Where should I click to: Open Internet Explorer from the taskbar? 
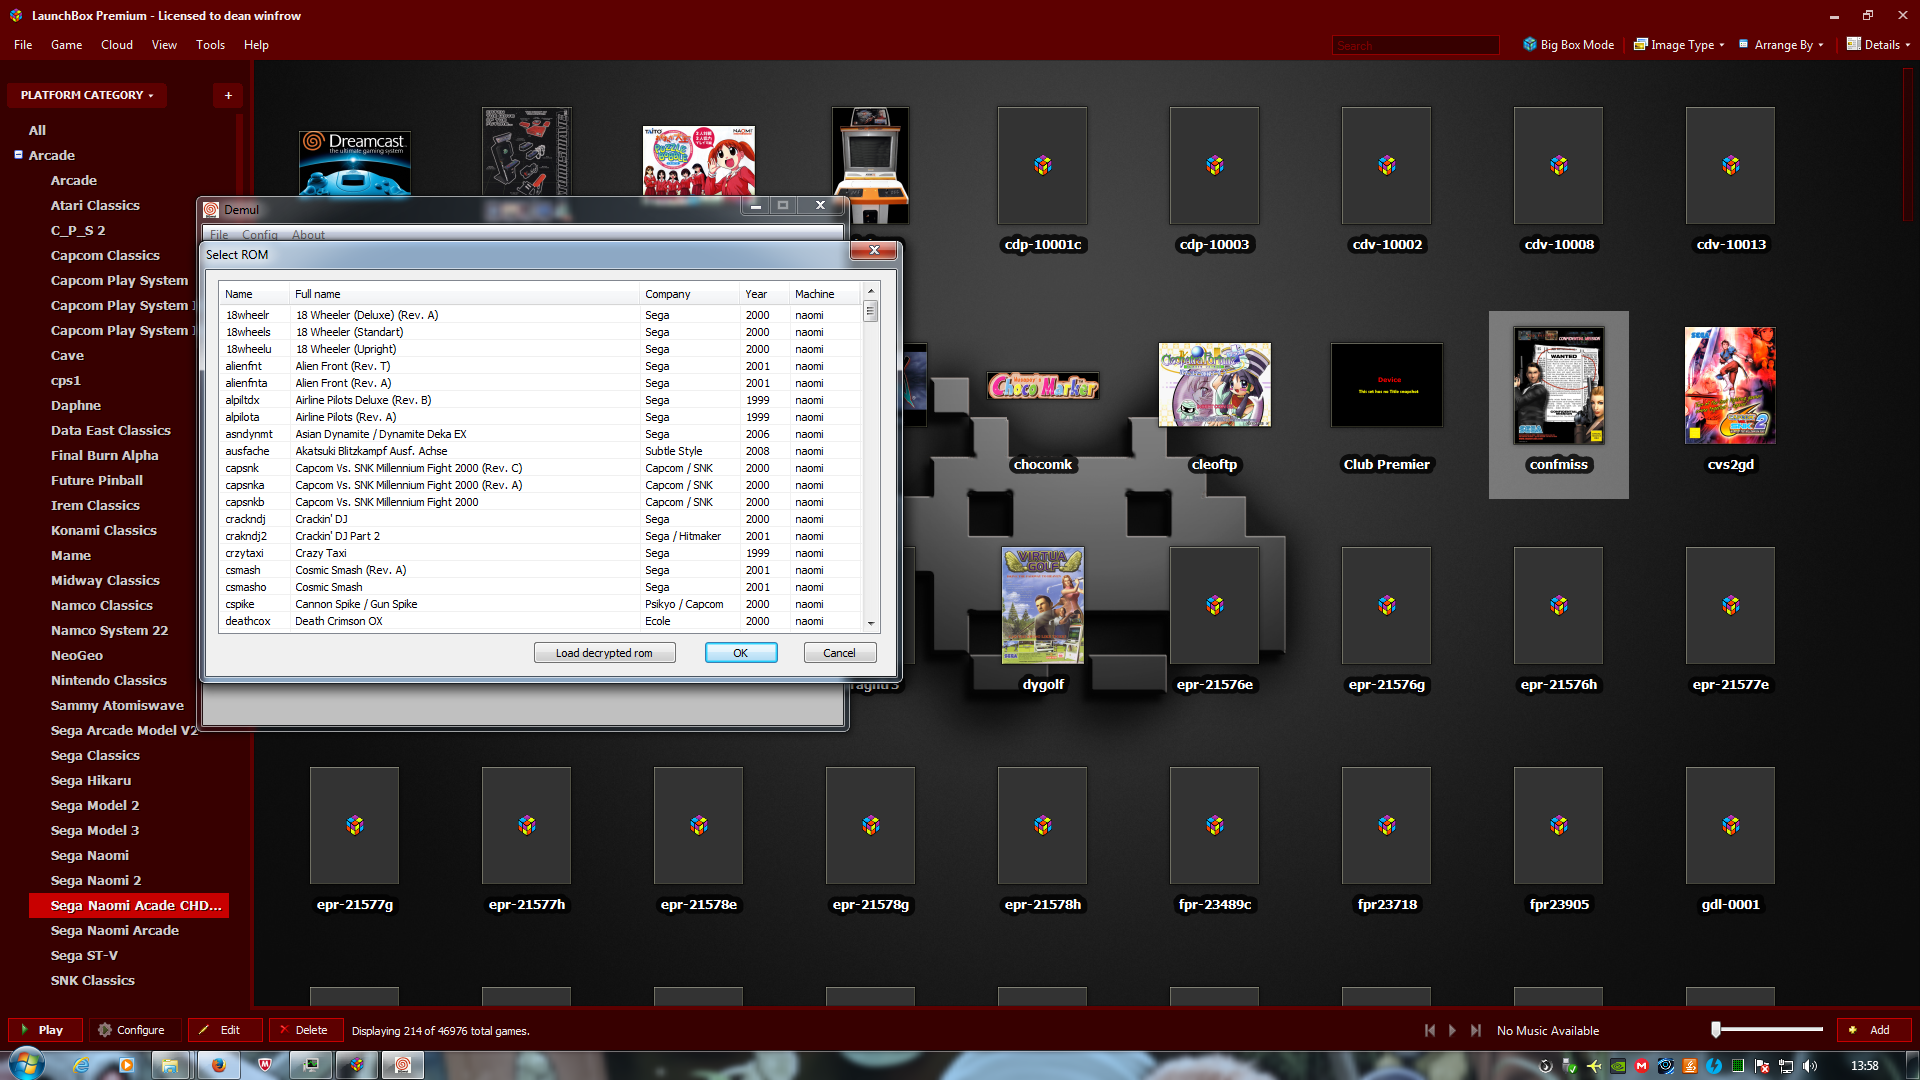click(x=81, y=1065)
